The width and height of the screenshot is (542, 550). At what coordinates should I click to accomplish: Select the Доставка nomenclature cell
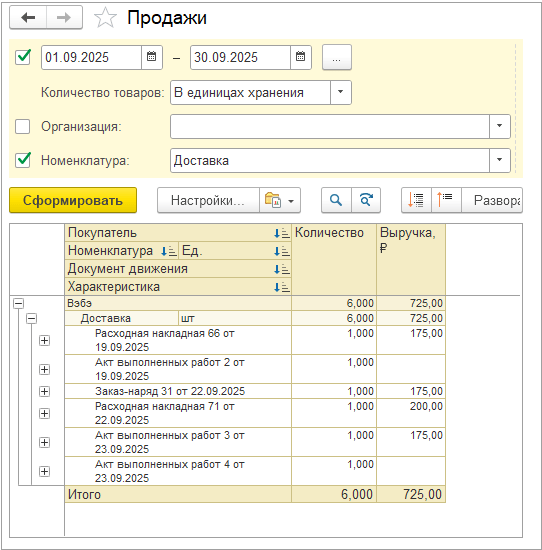coord(122,318)
